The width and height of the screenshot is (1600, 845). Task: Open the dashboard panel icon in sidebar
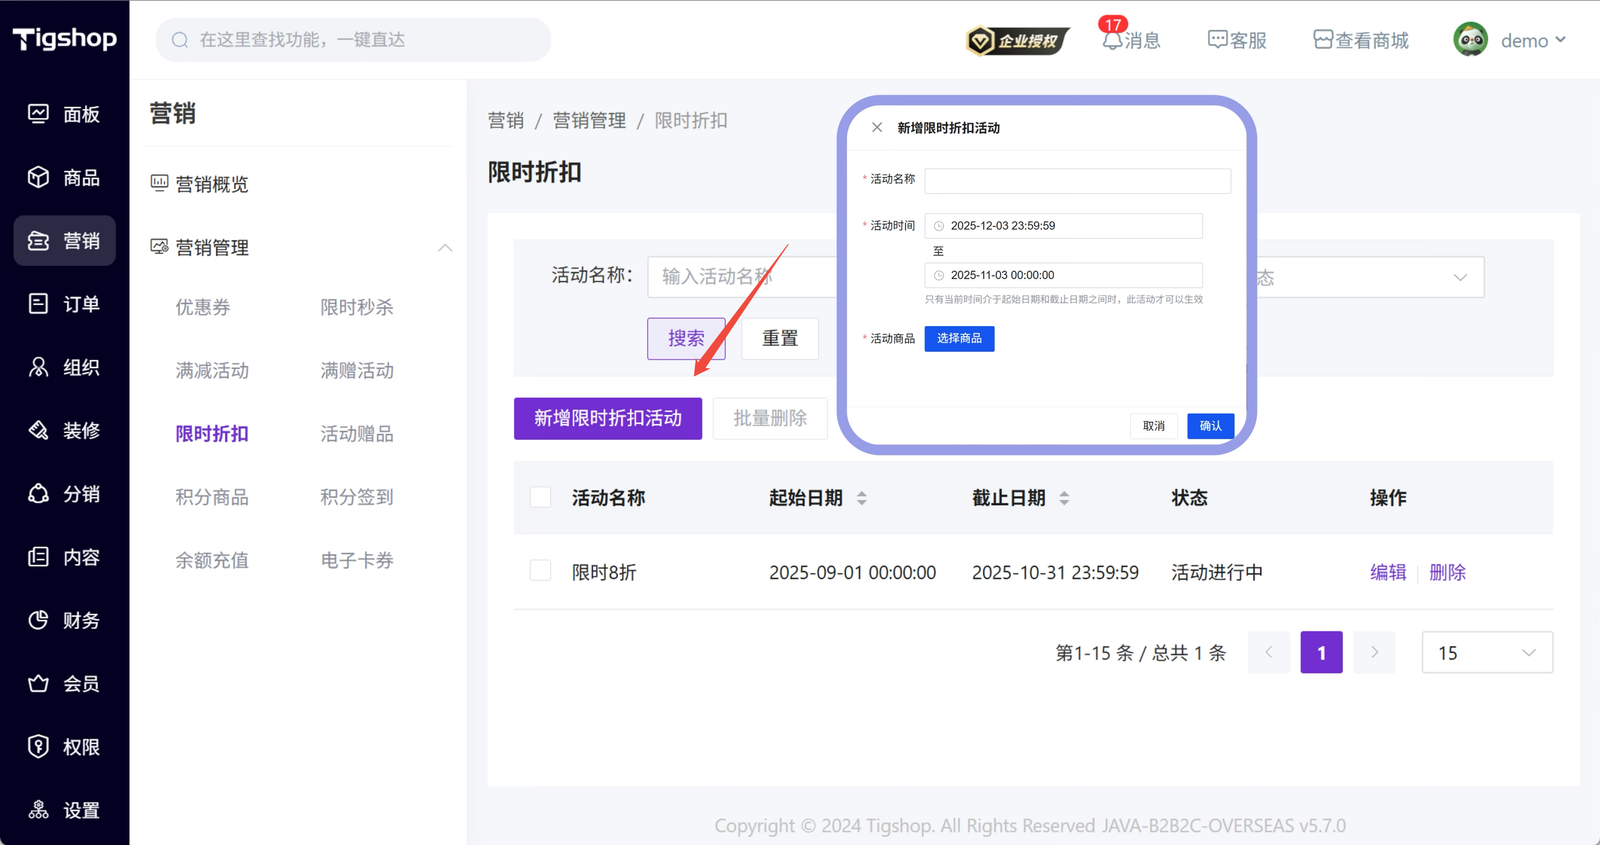coord(38,114)
